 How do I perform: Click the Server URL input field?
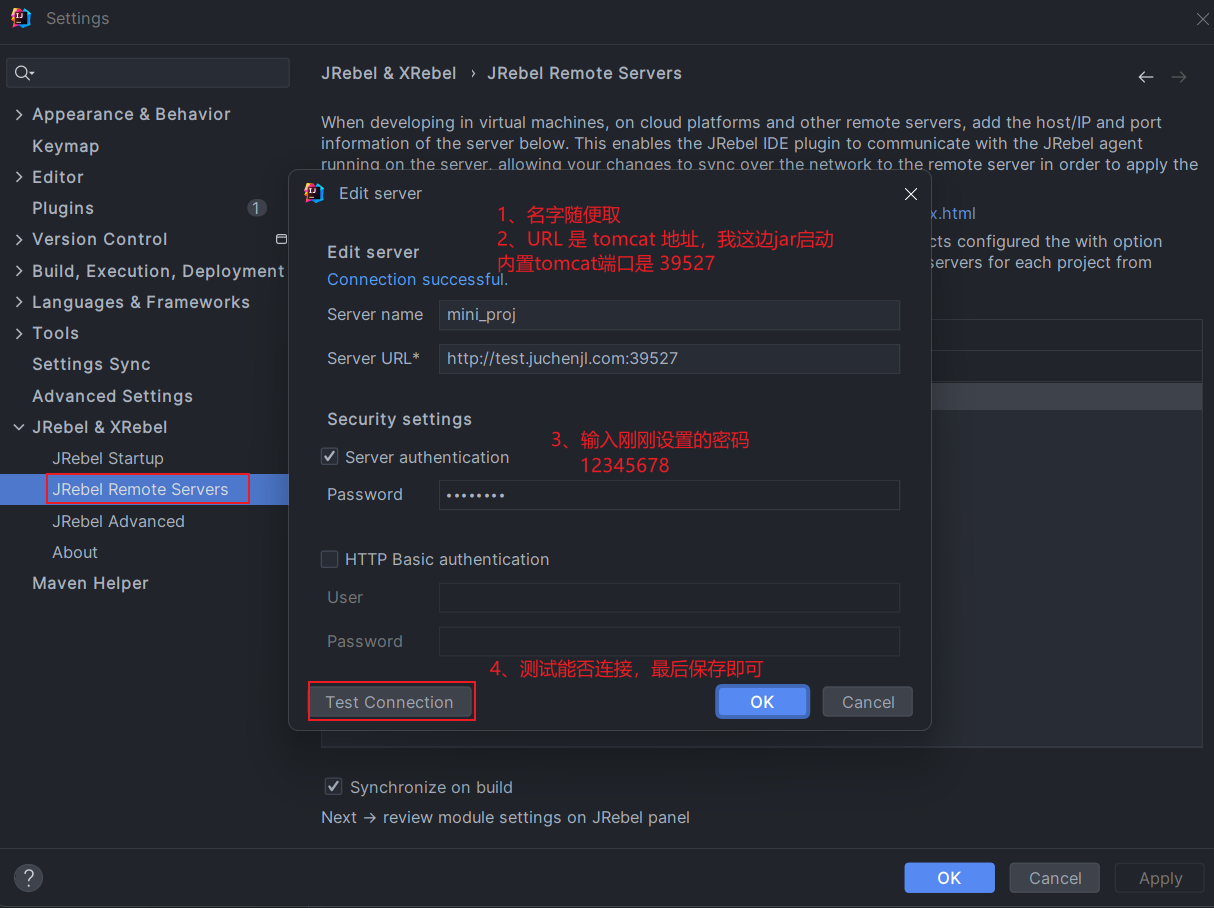[668, 358]
